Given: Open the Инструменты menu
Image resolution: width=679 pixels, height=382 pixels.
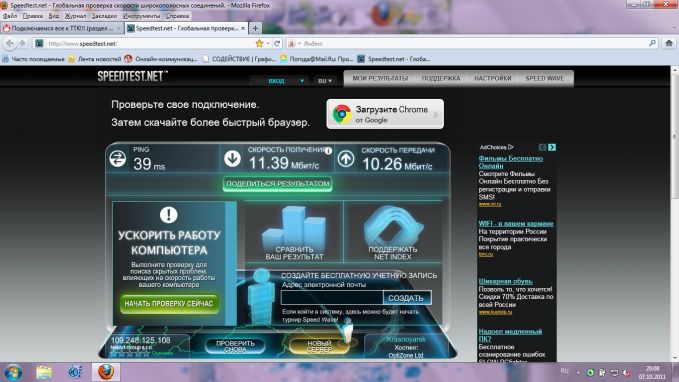Looking at the screenshot, I should [142, 16].
